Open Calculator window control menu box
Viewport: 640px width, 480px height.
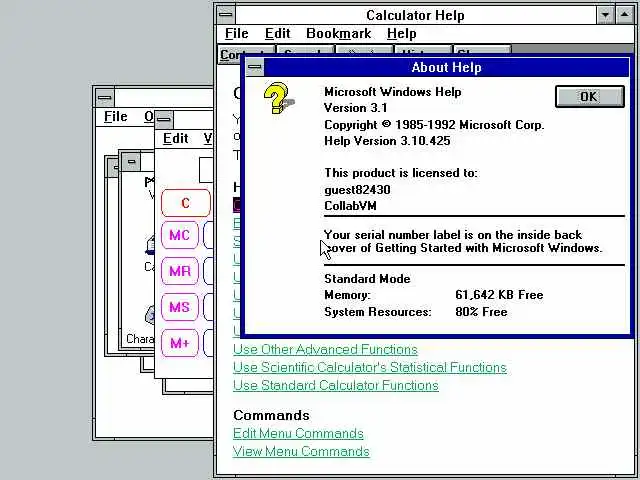click(164, 120)
